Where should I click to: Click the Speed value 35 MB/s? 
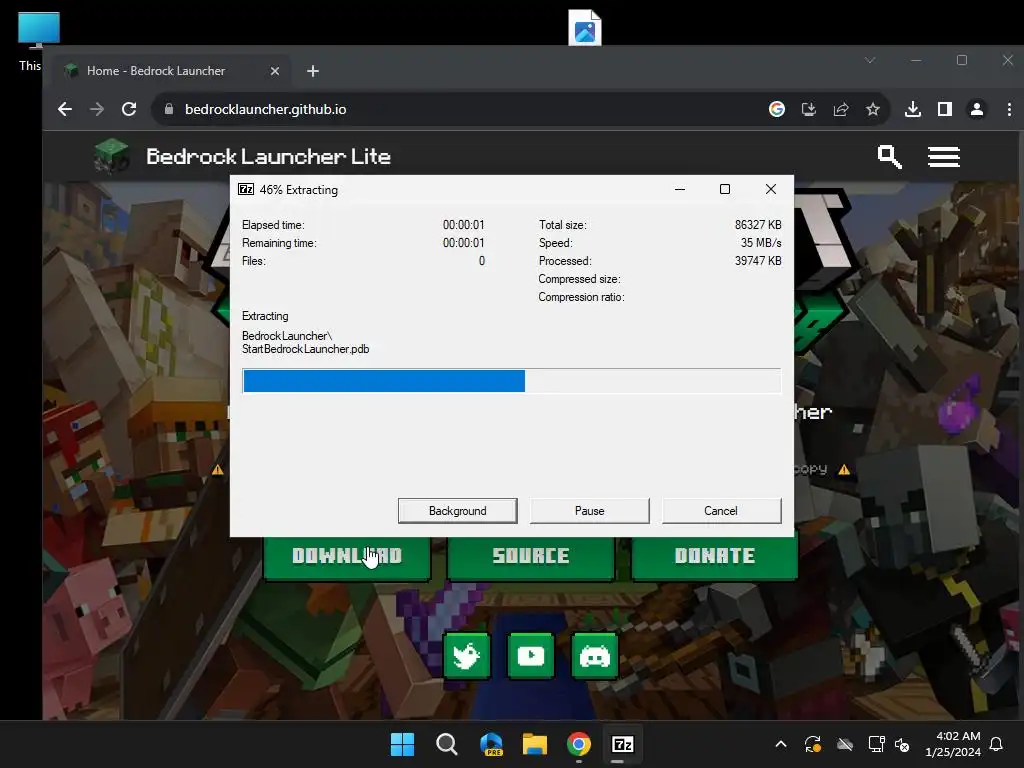tap(761, 243)
